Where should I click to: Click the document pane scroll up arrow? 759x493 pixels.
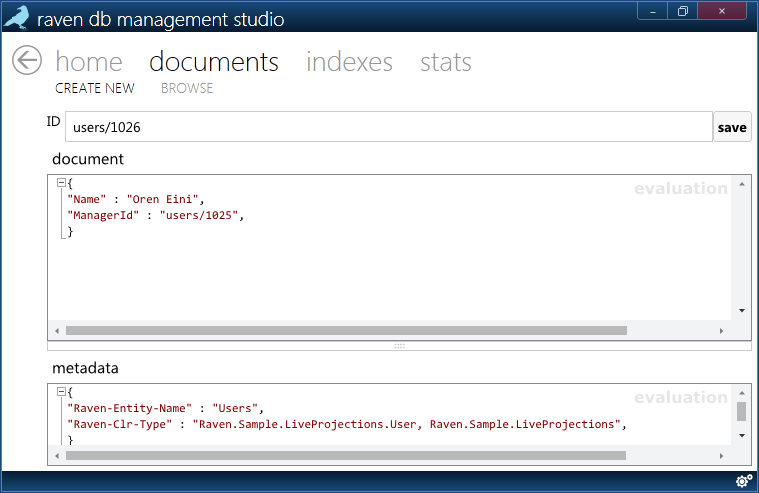(x=742, y=184)
